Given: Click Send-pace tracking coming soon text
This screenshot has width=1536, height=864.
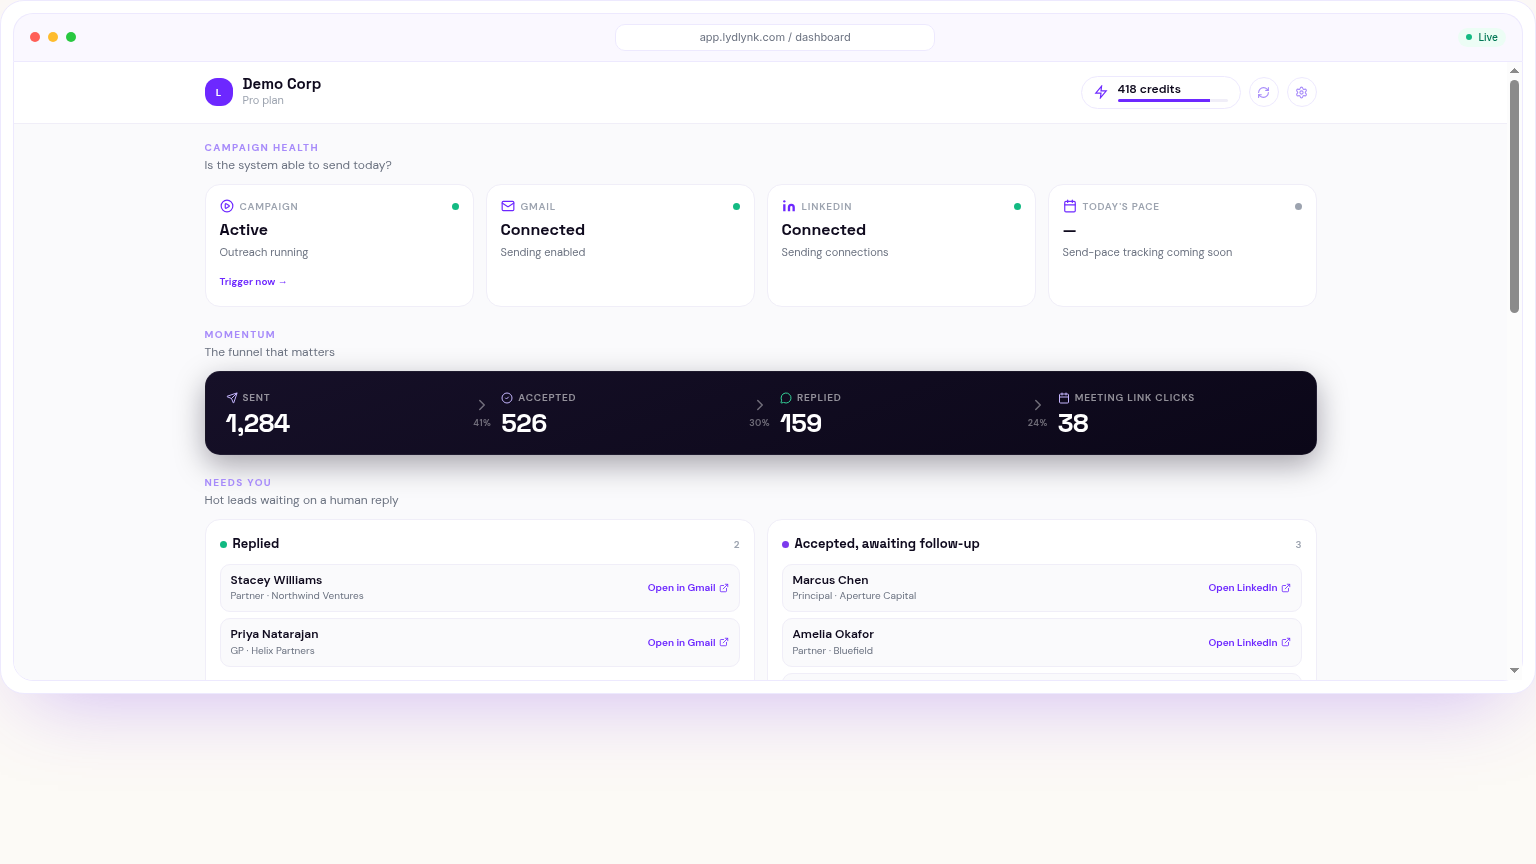Looking at the screenshot, I should tap(1147, 253).
